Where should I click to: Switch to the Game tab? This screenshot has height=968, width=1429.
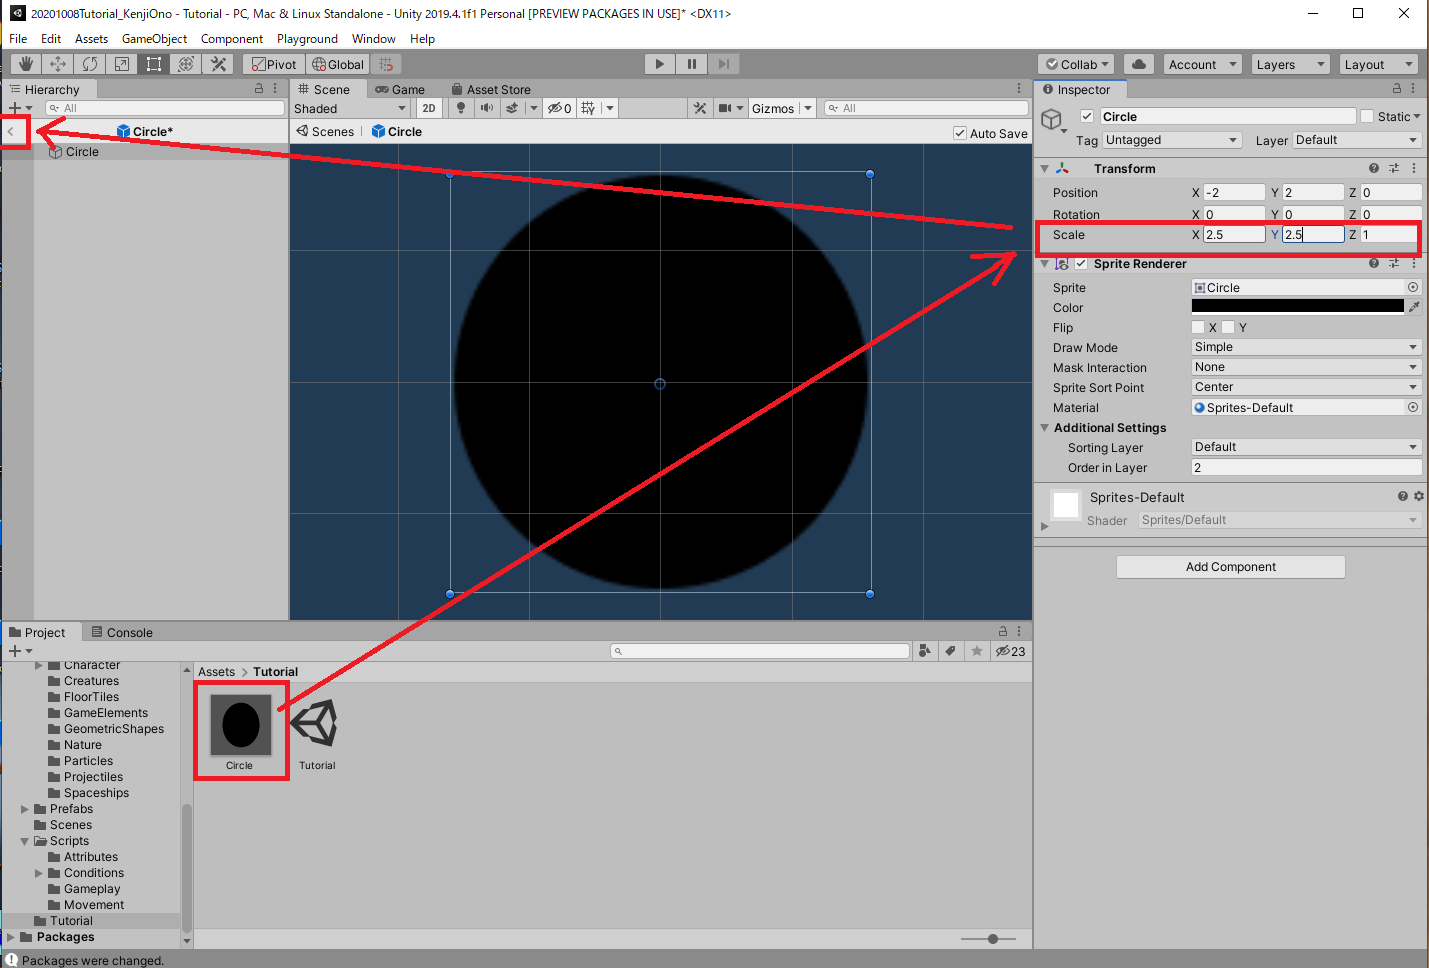pyautogui.click(x=400, y=89)
